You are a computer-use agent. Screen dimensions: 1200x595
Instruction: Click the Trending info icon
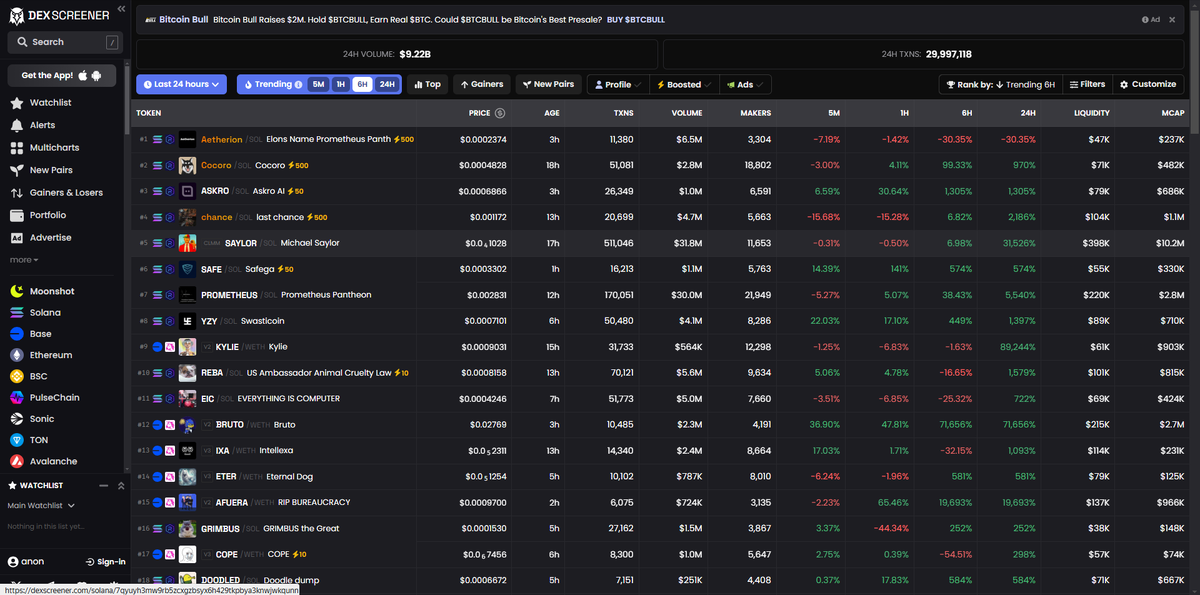point(298,85)
